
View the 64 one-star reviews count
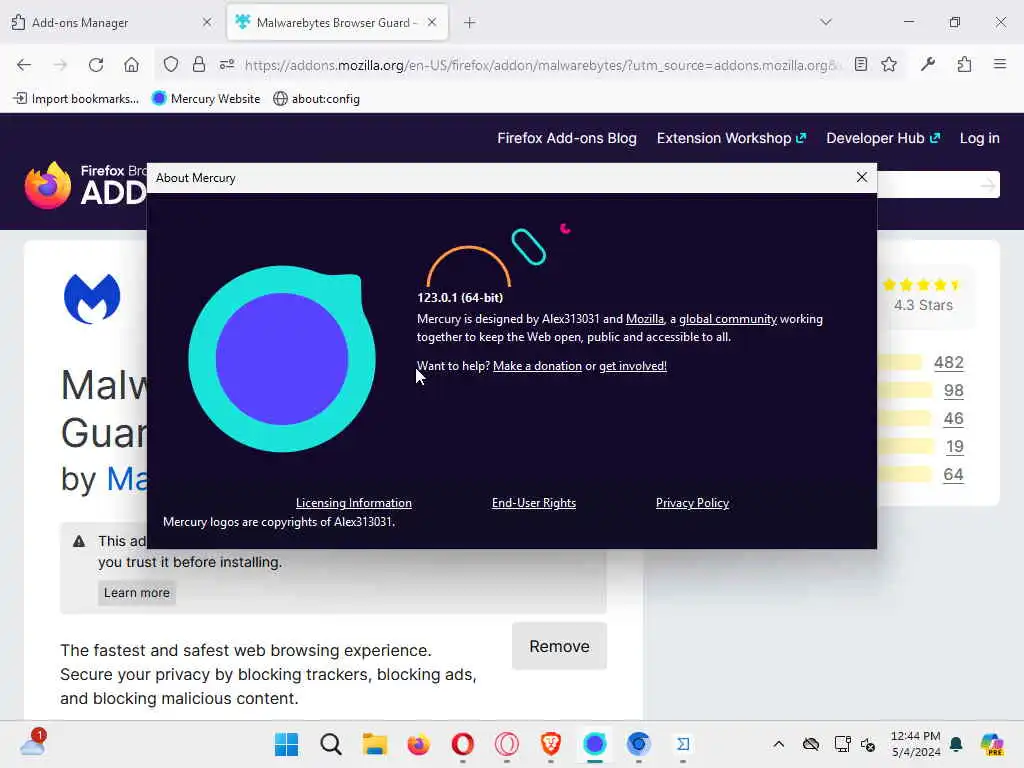coord(953,475)
